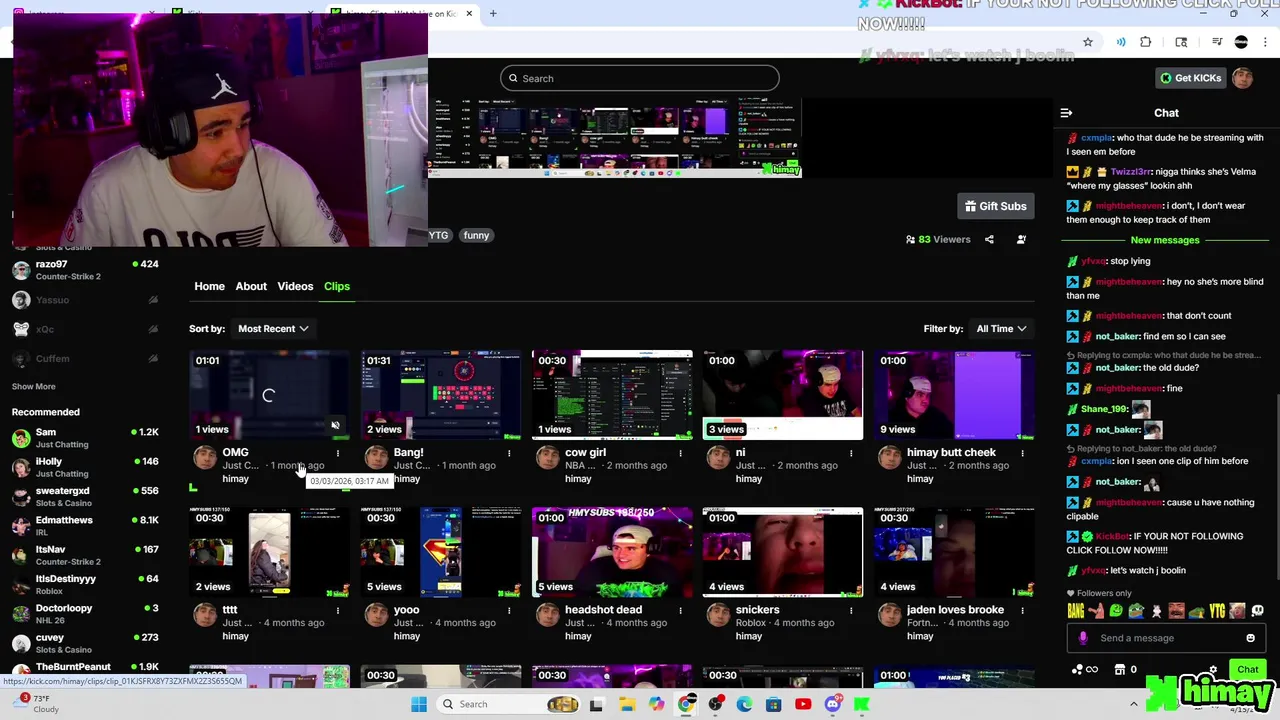
Task: Open razo97 channel in sidebar
Action: pos(85,270)
